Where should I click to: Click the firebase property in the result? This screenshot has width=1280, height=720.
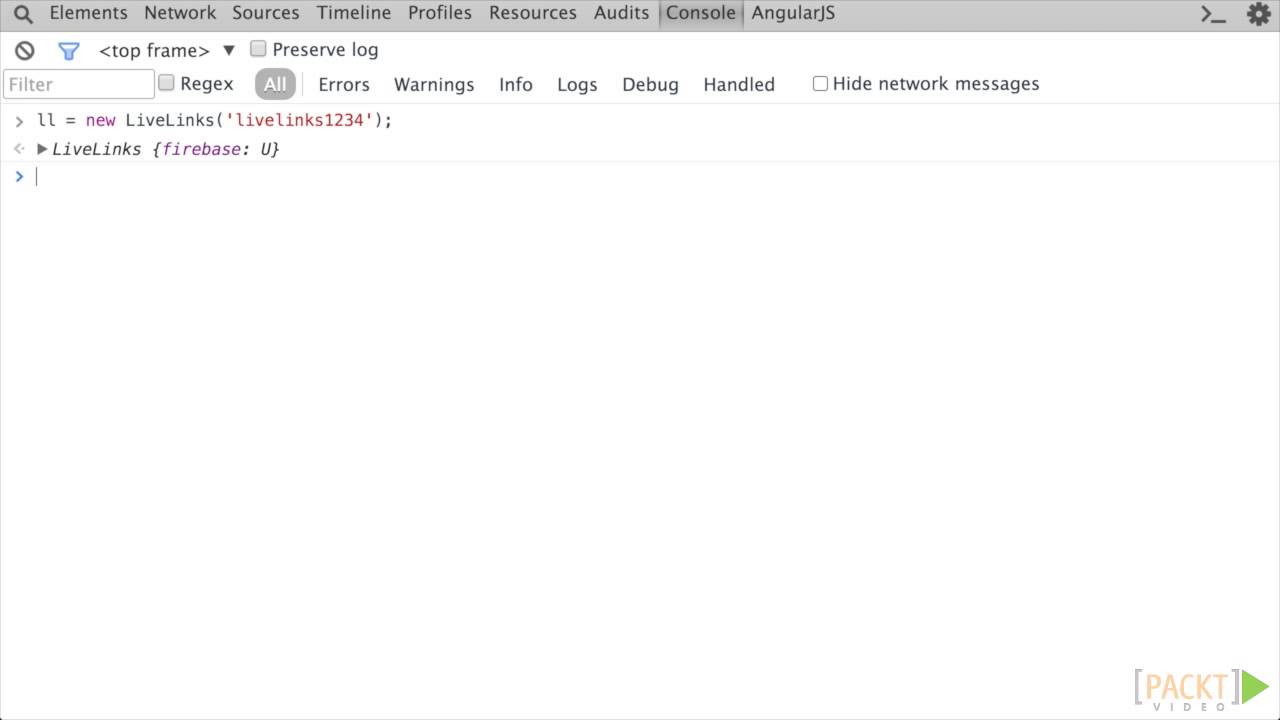coord(201,149)
